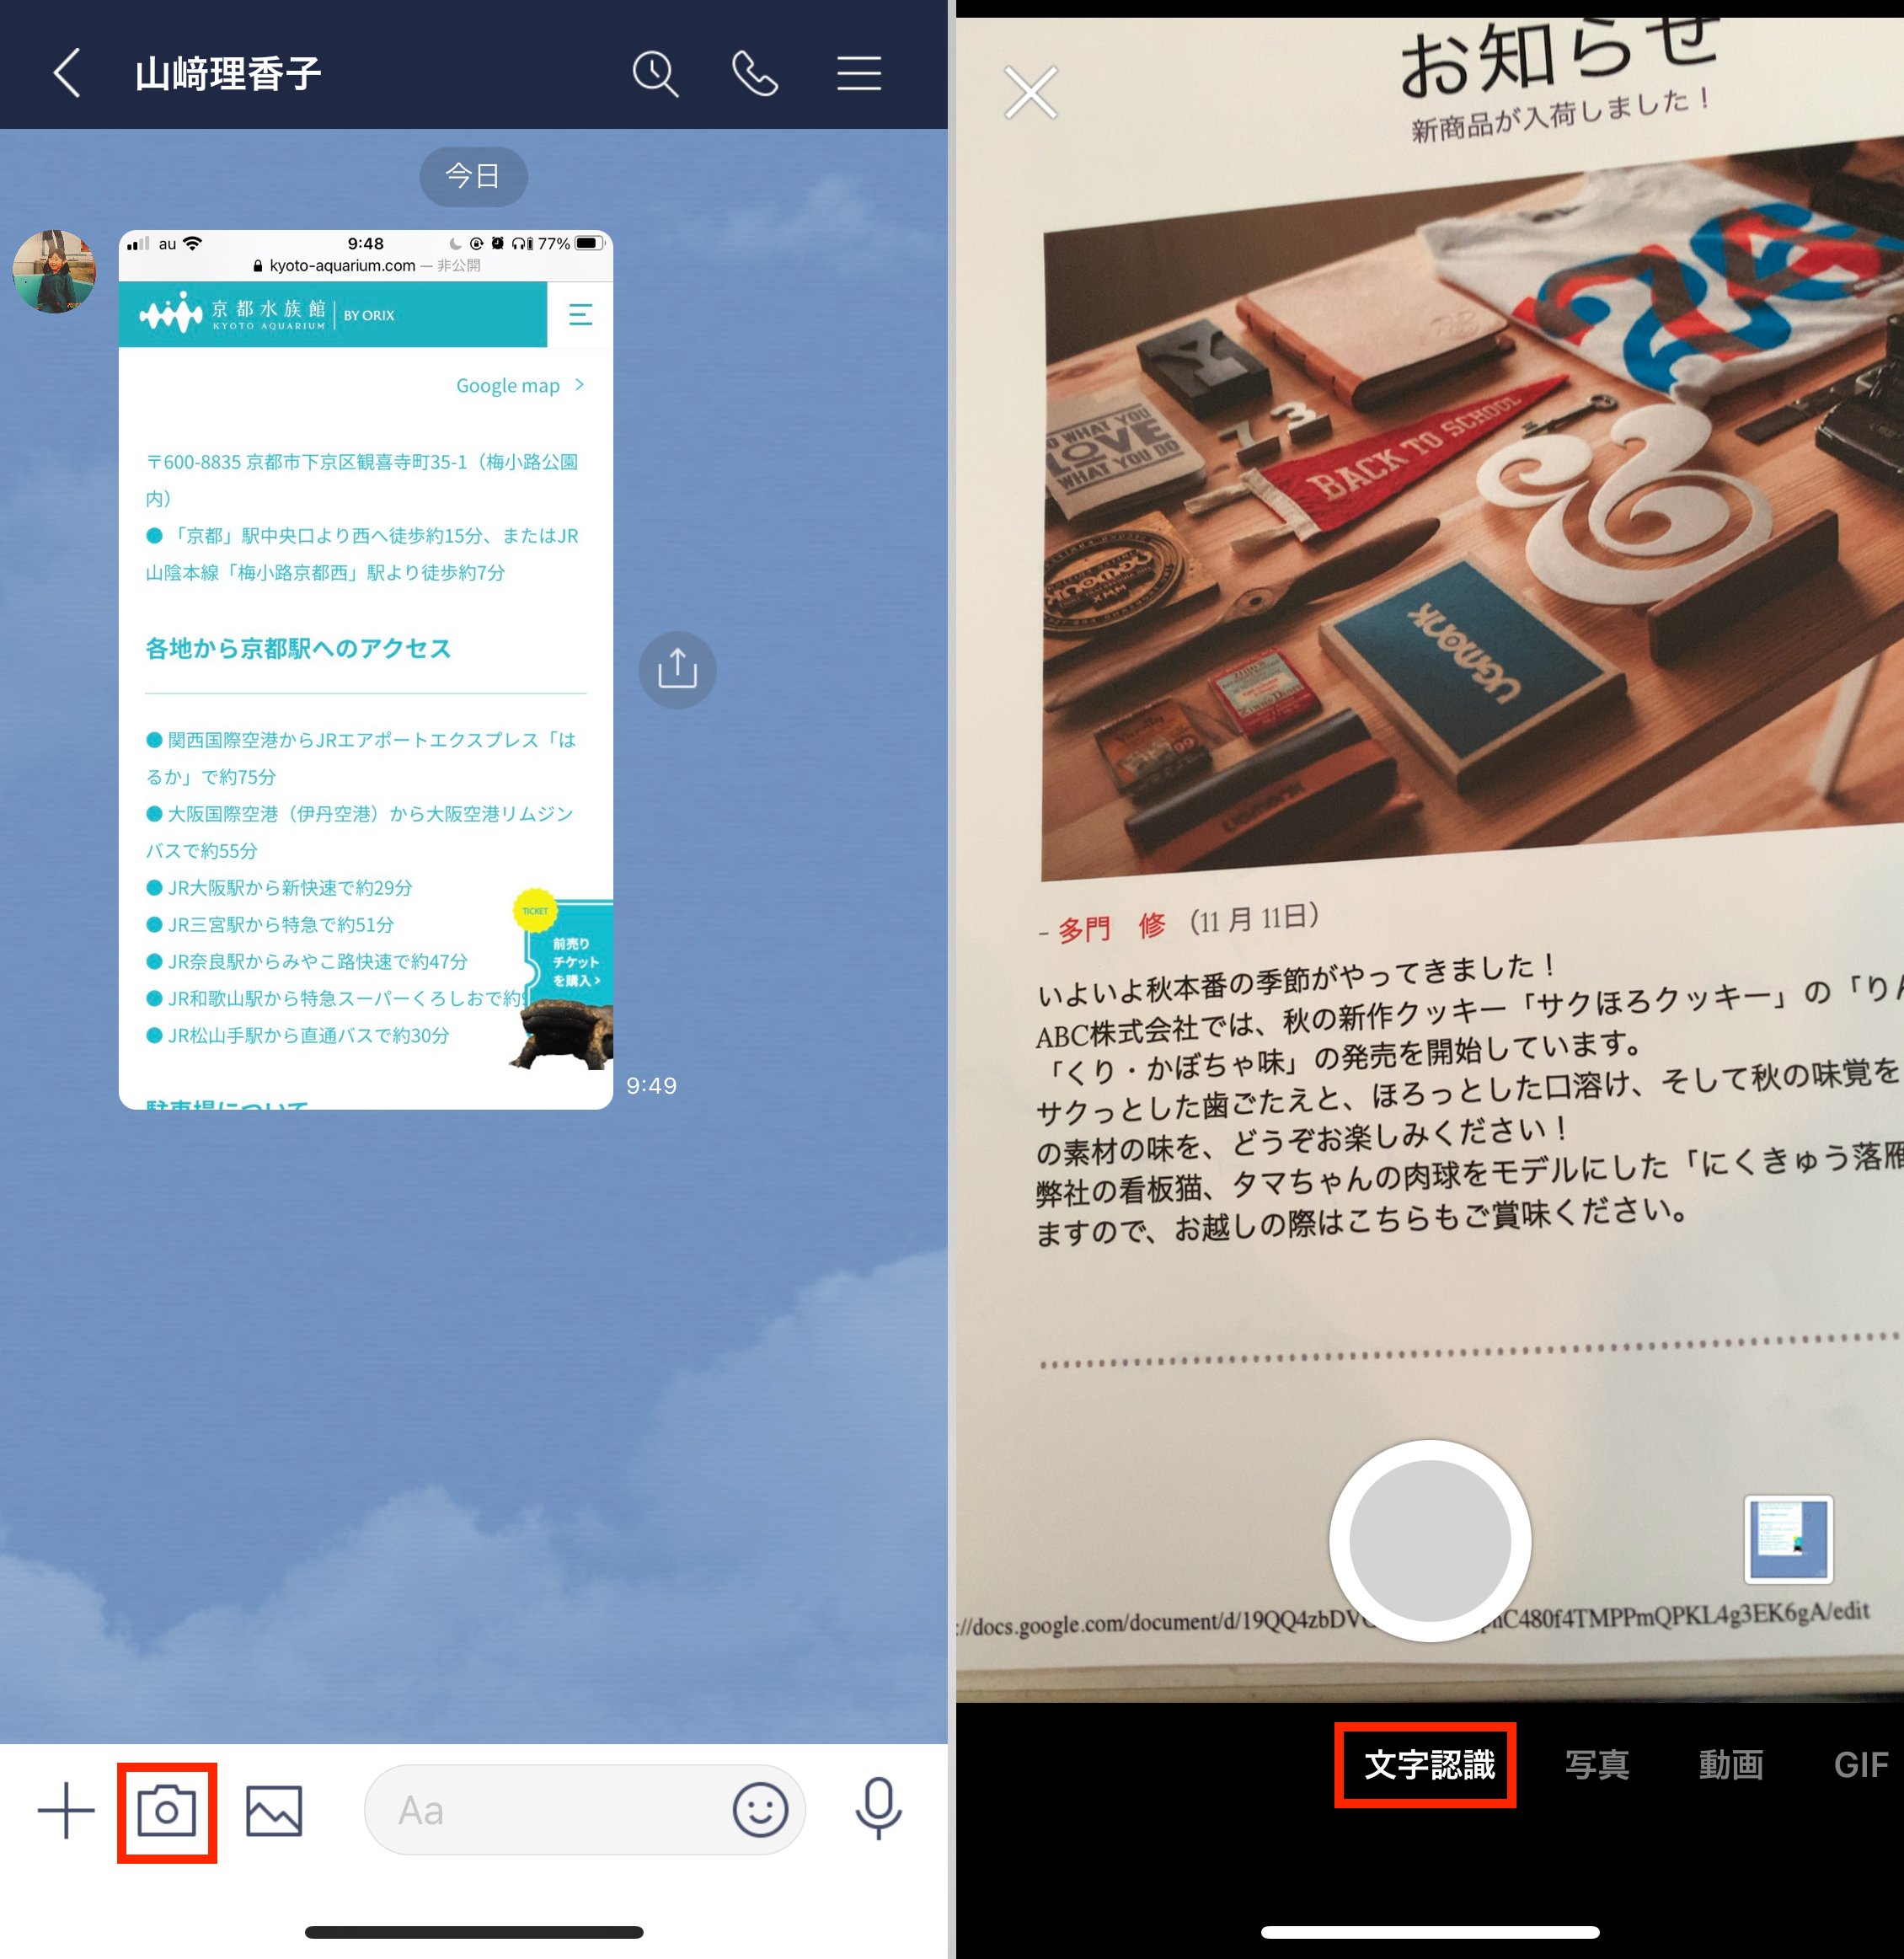
Task: Close the camera with X button
Action: [x=1030, y=93]
